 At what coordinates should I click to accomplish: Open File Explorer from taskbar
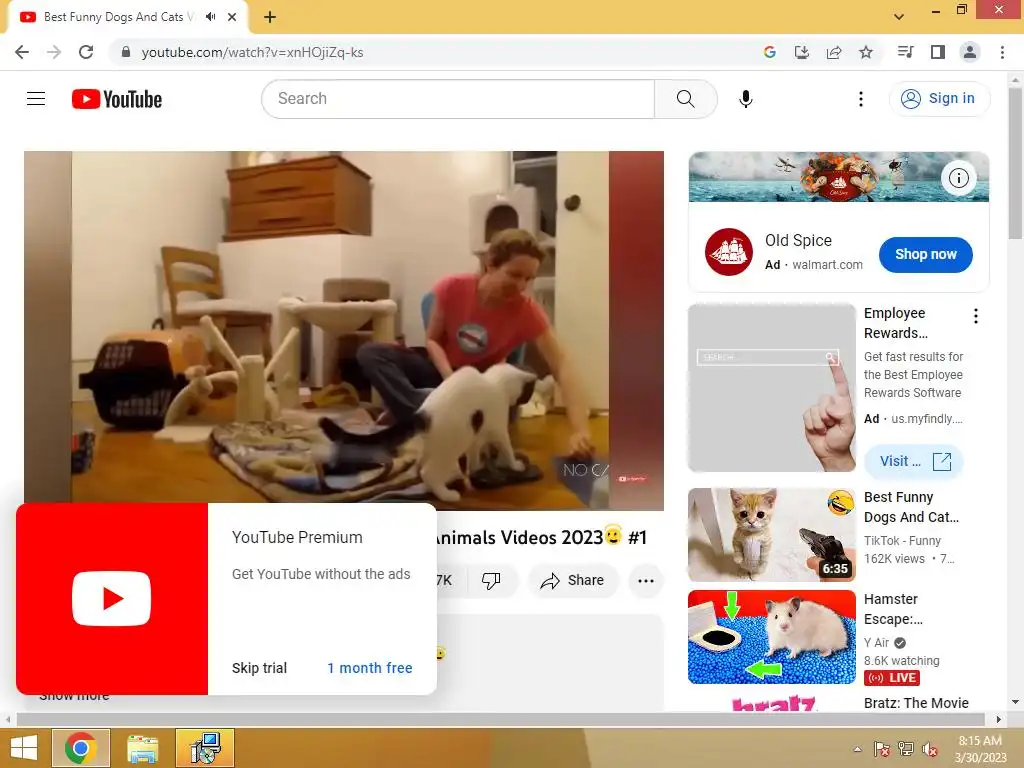point(142,748)
